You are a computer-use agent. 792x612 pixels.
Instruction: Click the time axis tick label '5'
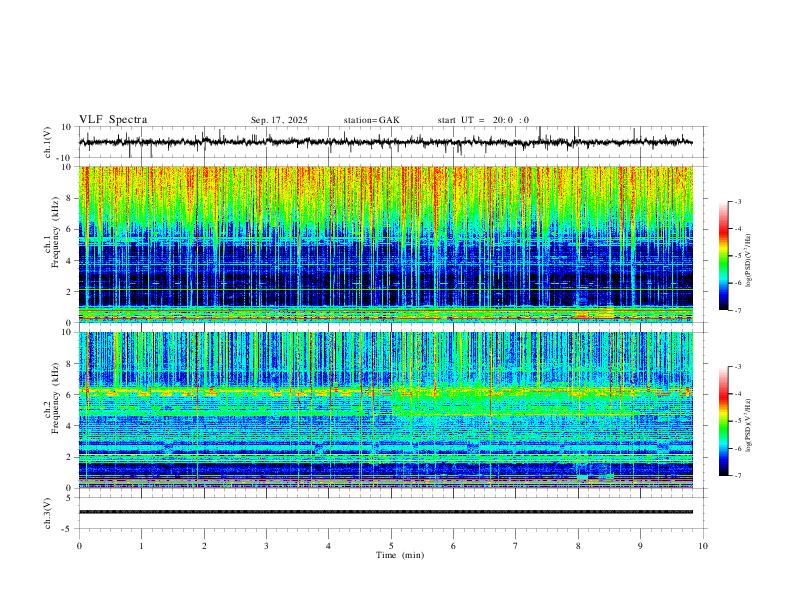tap(391, 546)
